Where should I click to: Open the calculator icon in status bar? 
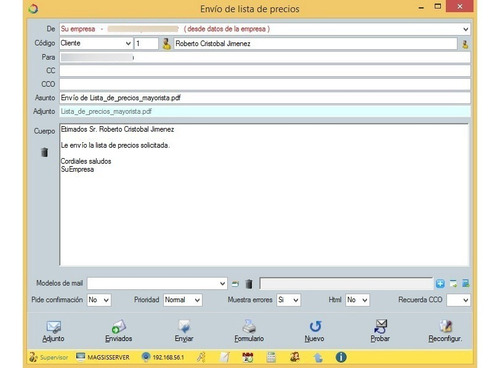pyautogui.click(x=271, y=357)
